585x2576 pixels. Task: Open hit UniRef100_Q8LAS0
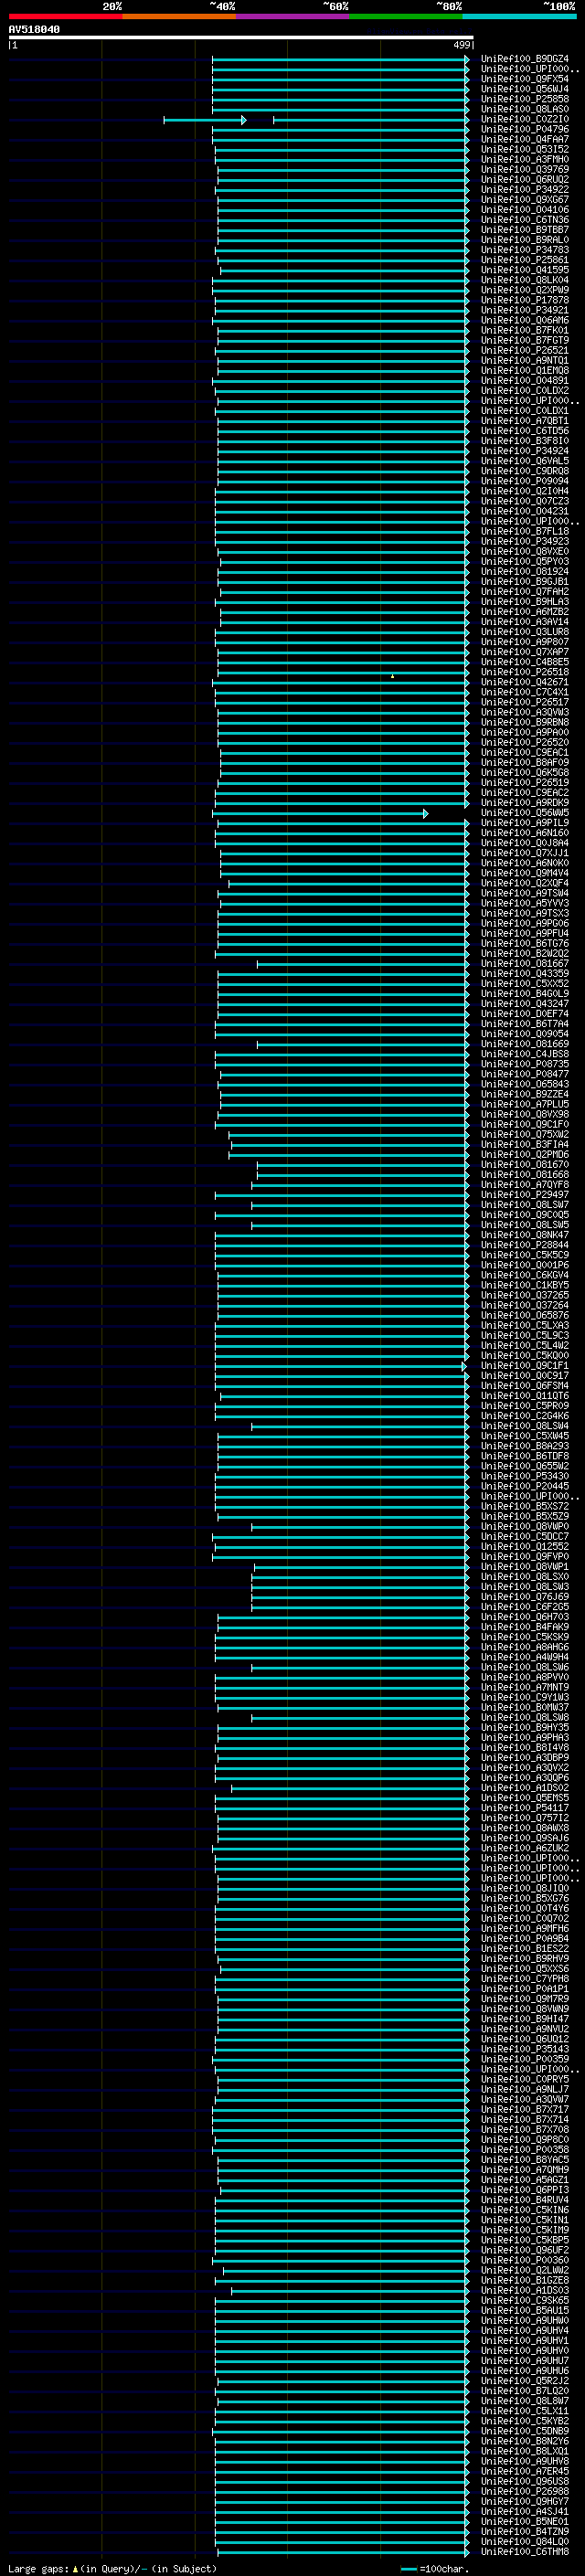(525, 109)
